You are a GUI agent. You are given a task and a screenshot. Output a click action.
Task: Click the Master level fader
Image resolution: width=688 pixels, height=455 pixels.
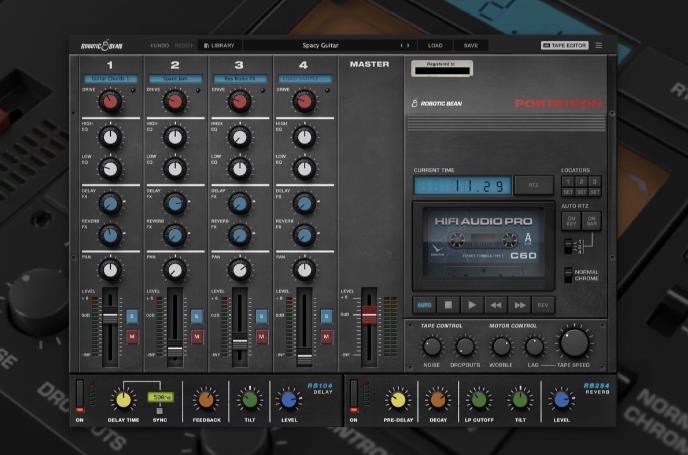tap(369, 316)
